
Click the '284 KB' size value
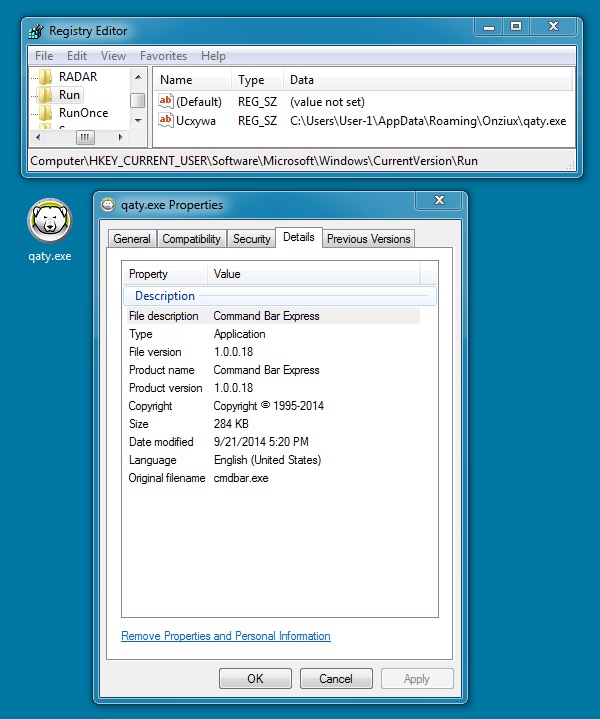tap(231, 424)
